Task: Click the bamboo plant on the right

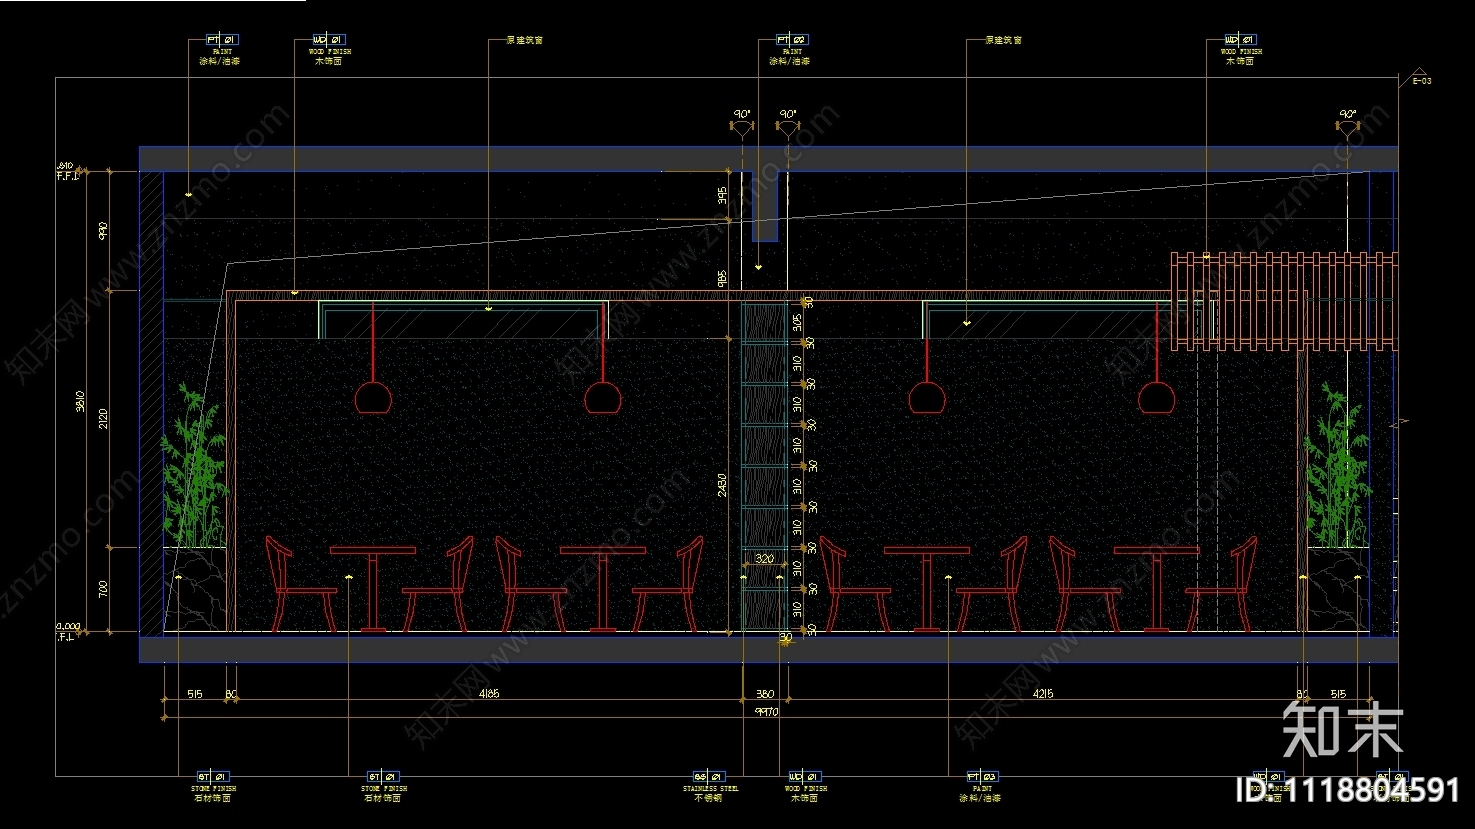Action: click(x=1336, y=465)
